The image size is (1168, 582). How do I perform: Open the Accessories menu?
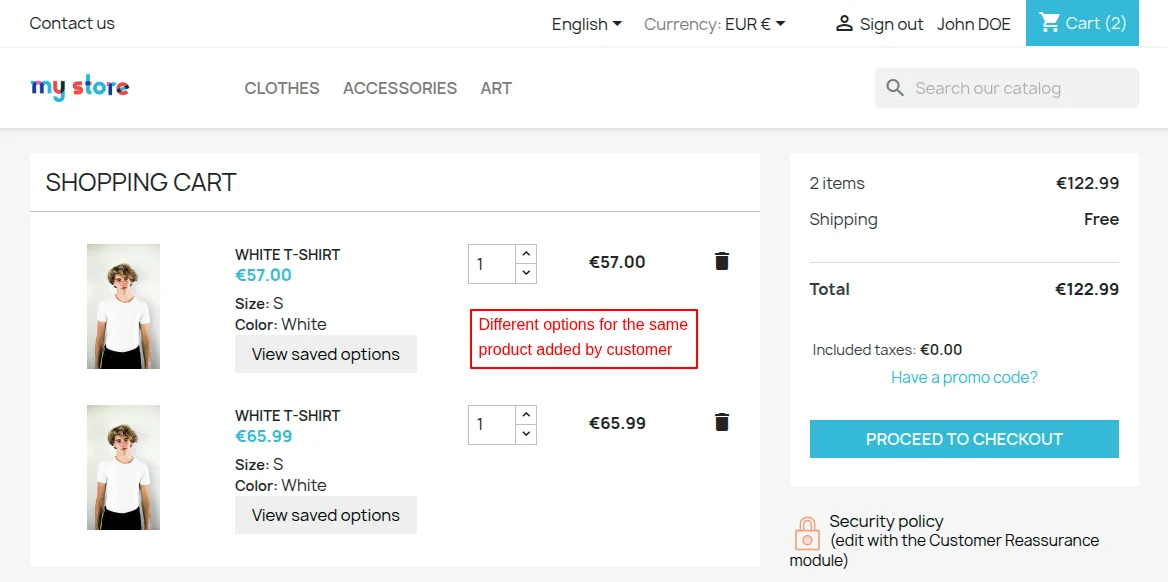pos(400,88)
